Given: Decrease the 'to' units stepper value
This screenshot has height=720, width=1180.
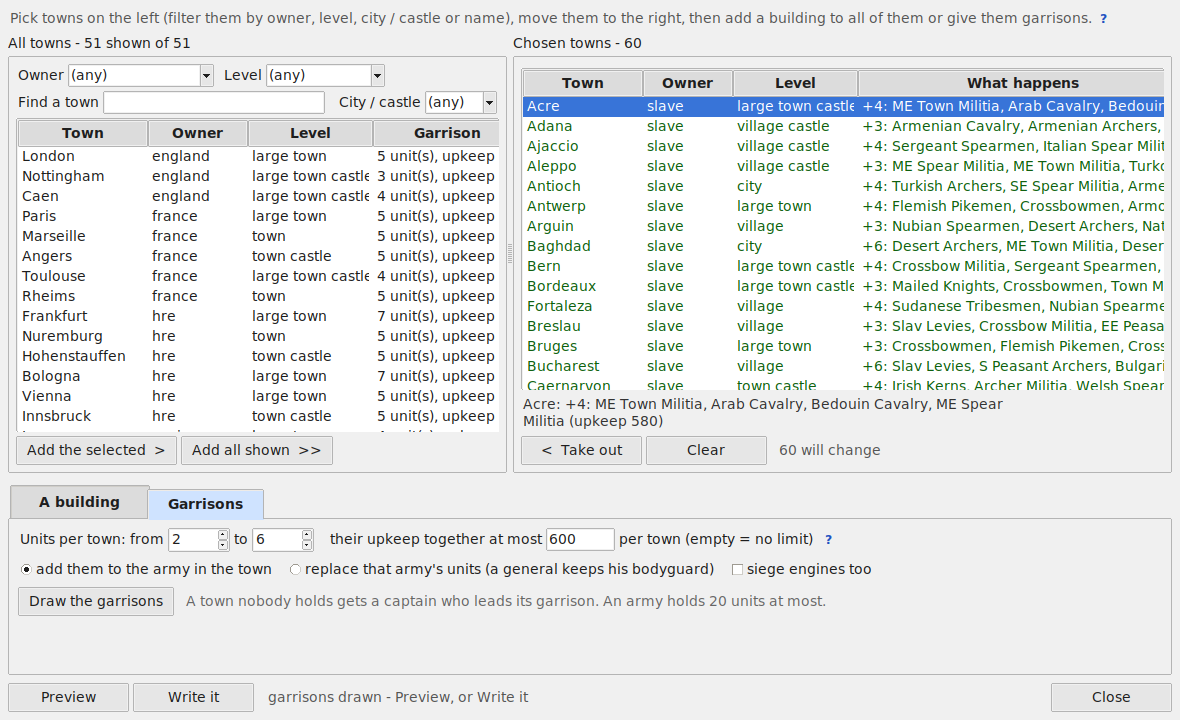Looking at the screenshot, I should tap(307, 545).
